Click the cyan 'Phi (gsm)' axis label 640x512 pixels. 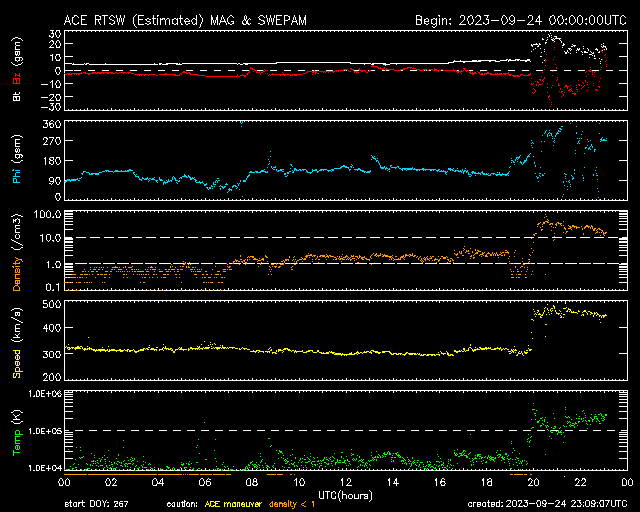point(17,160)
